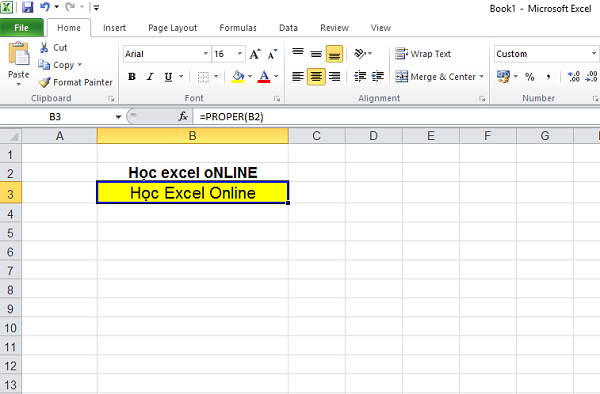
Task: Open the Page Layout tab
Action: point(173,28)
